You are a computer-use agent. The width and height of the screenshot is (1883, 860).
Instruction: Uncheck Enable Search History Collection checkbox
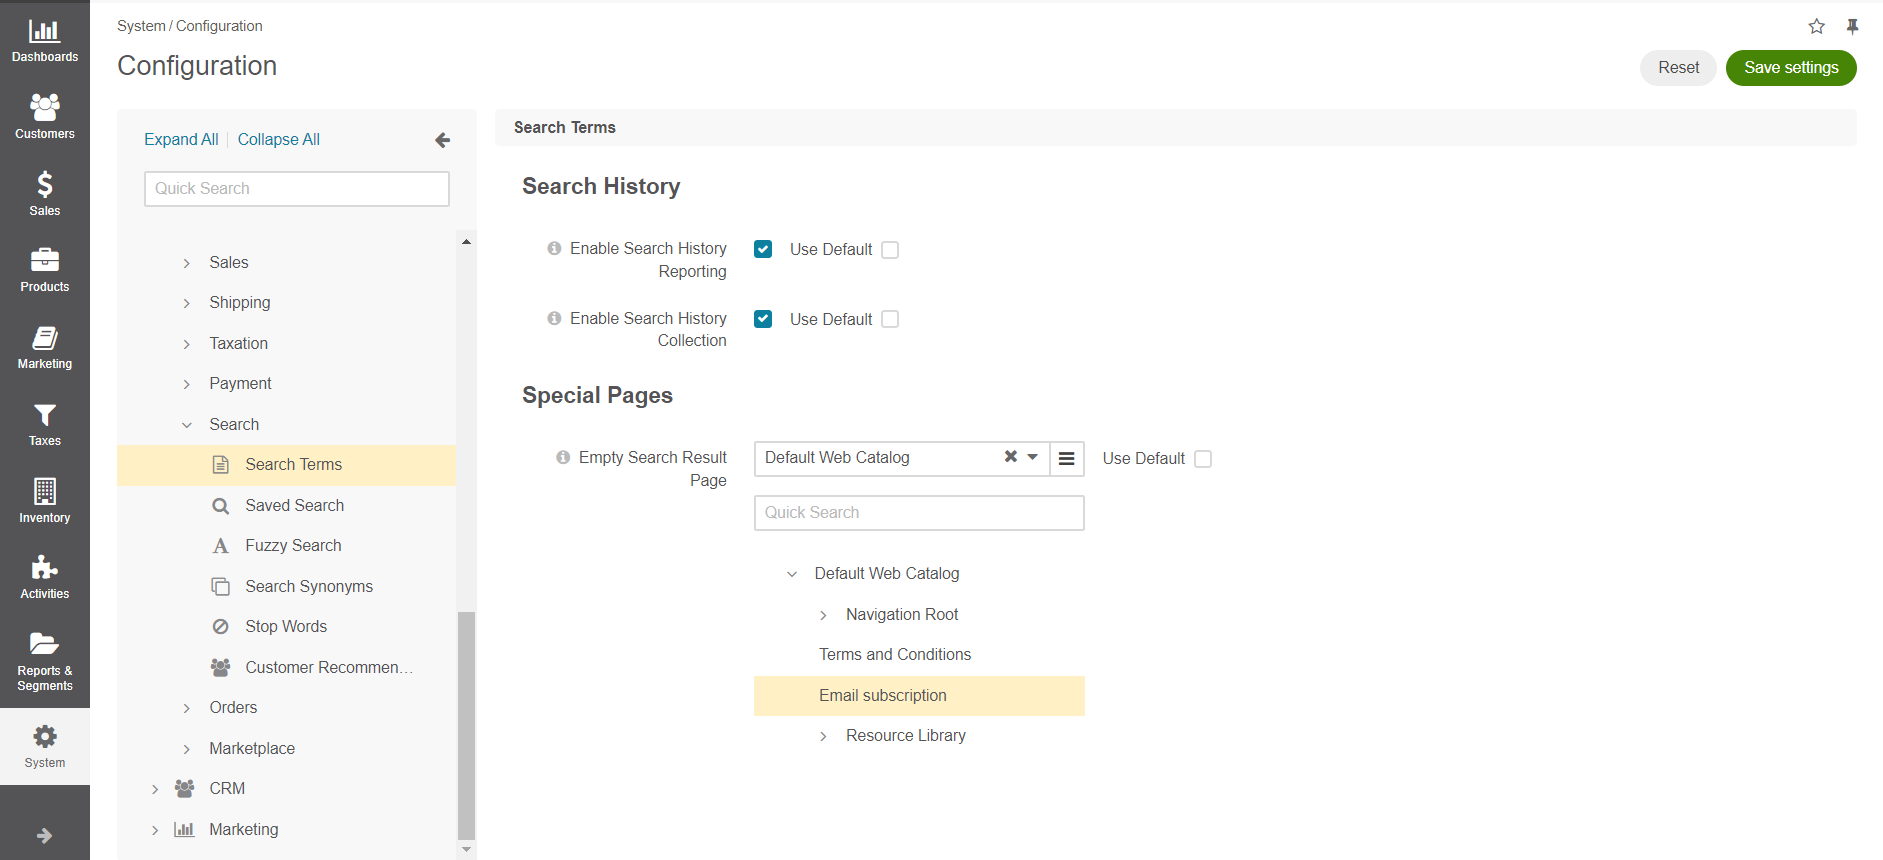[763, 319]
